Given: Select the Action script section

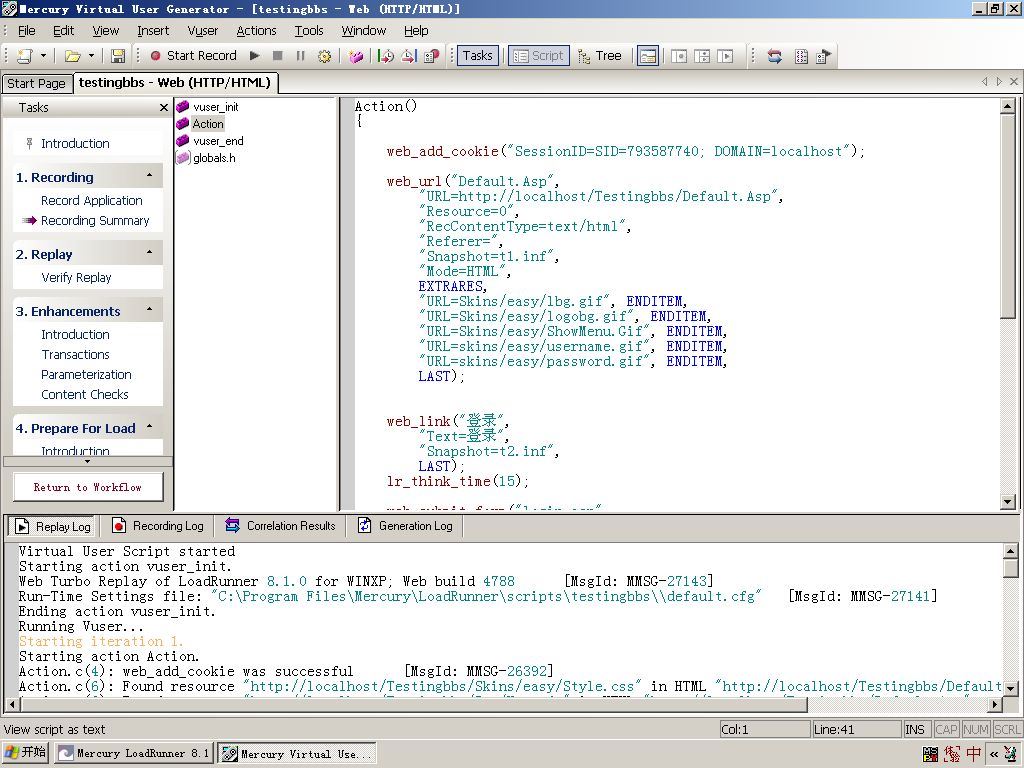Looking at the screenshot, I should click(x=208, y=124).
